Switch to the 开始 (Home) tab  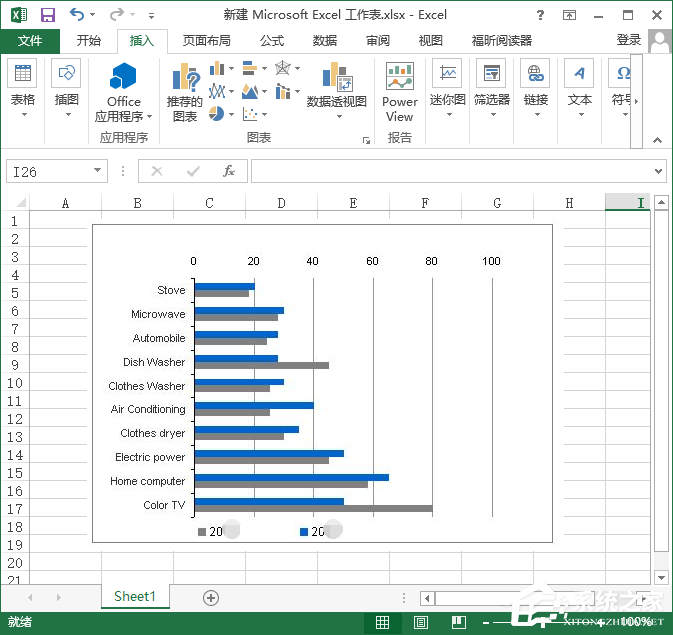(x=89, y=41)
